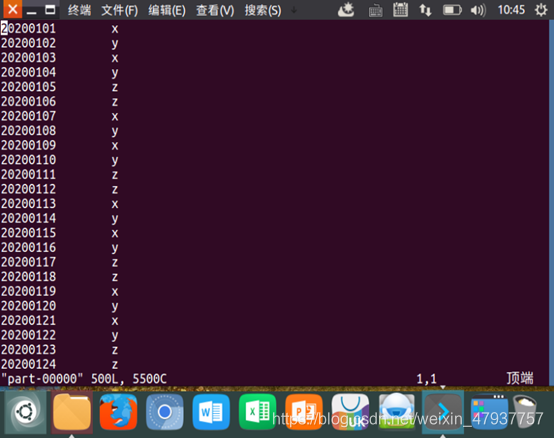The height and width of the screenshot is (438, 554).
Task: Click the "part-00000" file name in status line
Action: coord(42,379)
